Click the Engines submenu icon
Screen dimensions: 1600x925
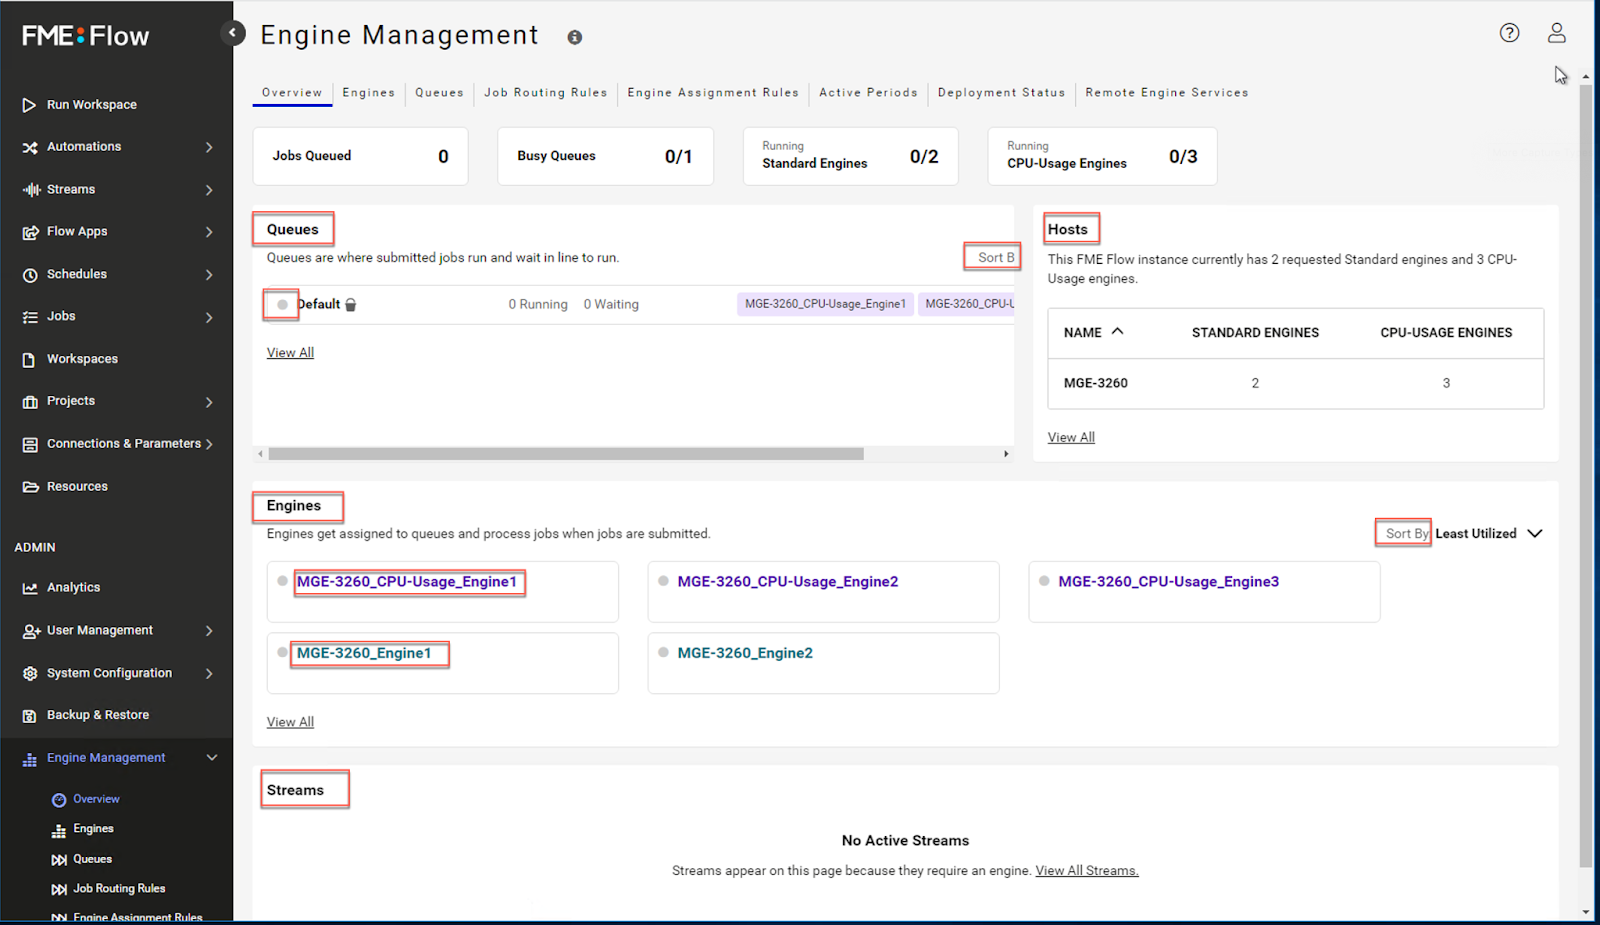(x=59, y=830)
